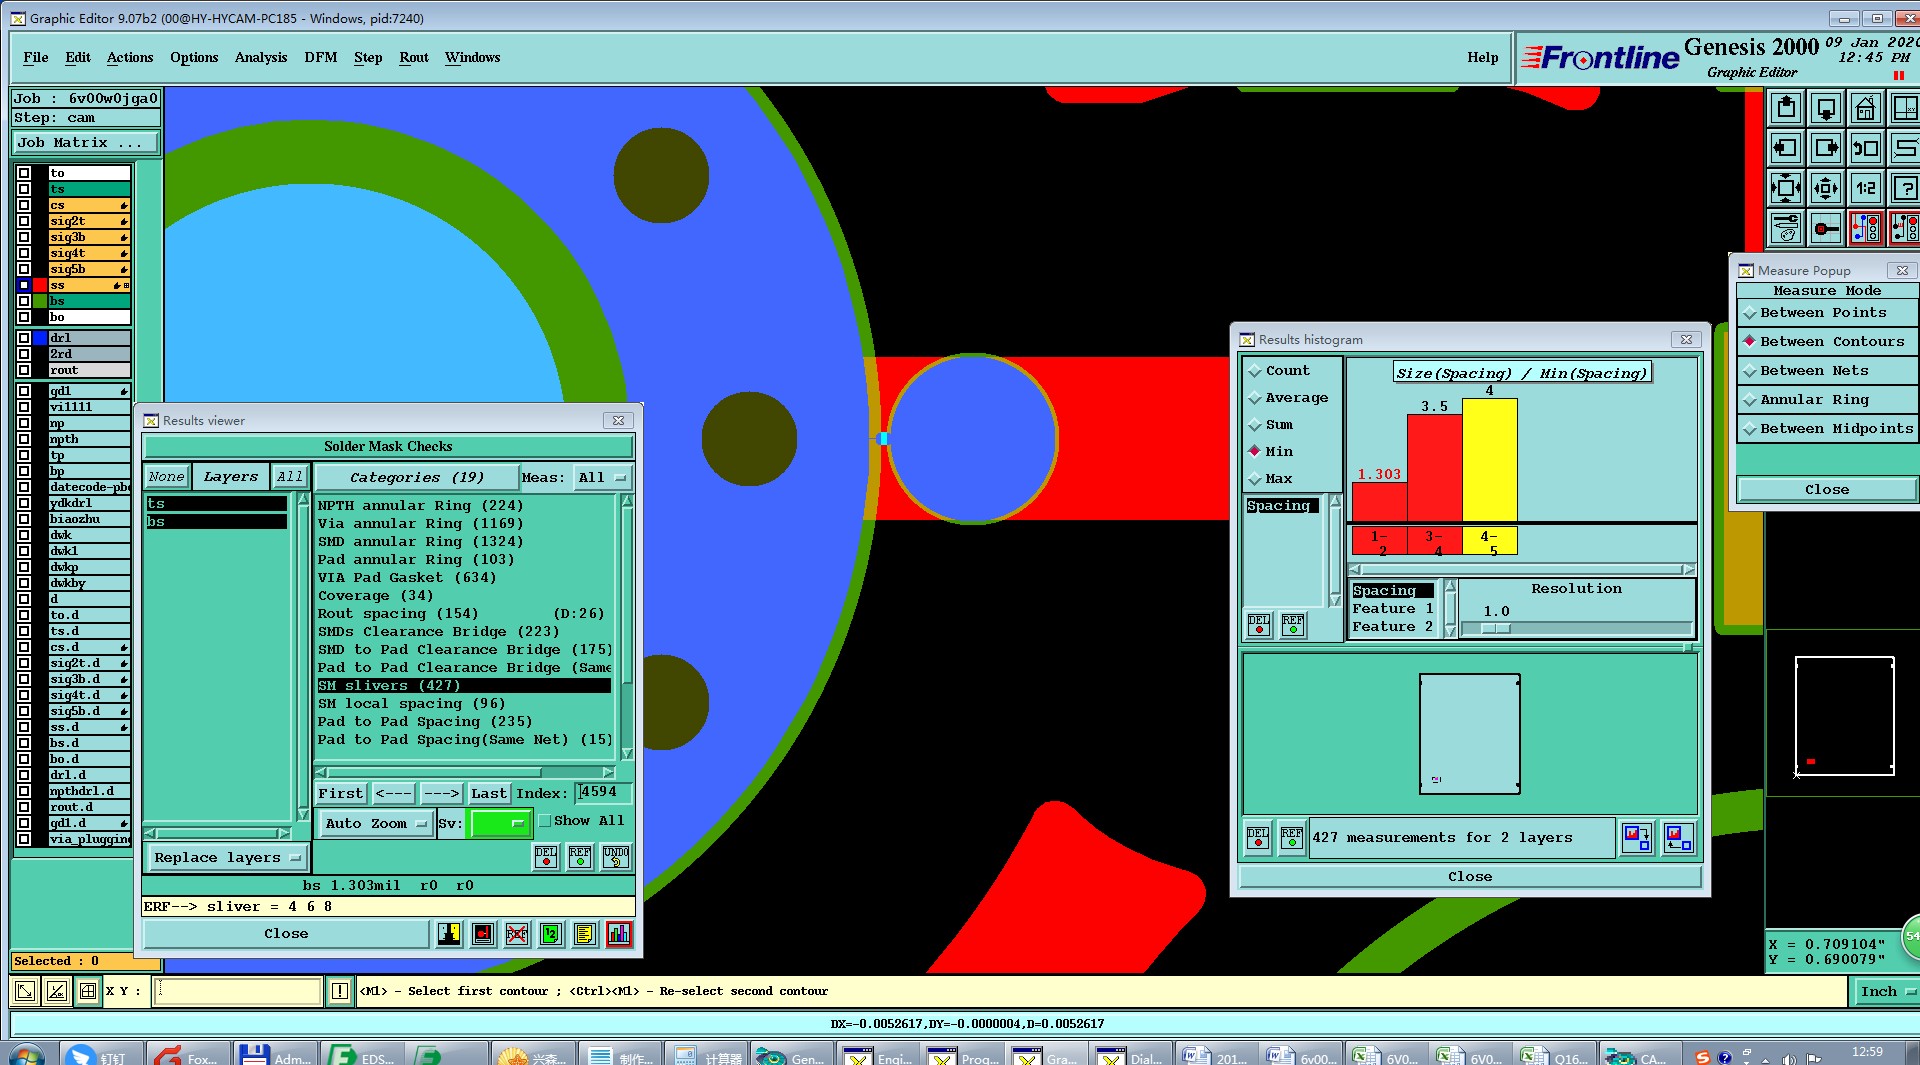Open the File menu
Screen dimensions: 1920x1065
point(36,58)
